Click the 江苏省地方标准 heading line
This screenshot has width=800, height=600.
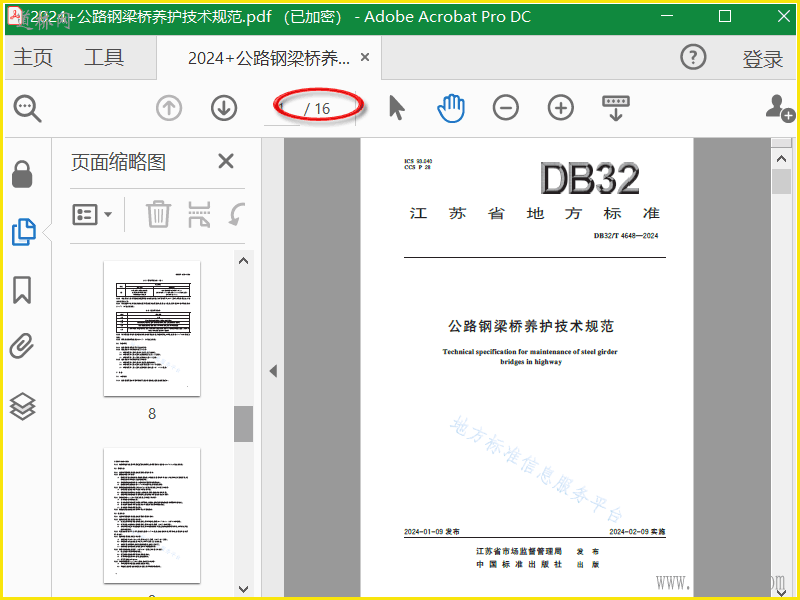pos(534,213)
